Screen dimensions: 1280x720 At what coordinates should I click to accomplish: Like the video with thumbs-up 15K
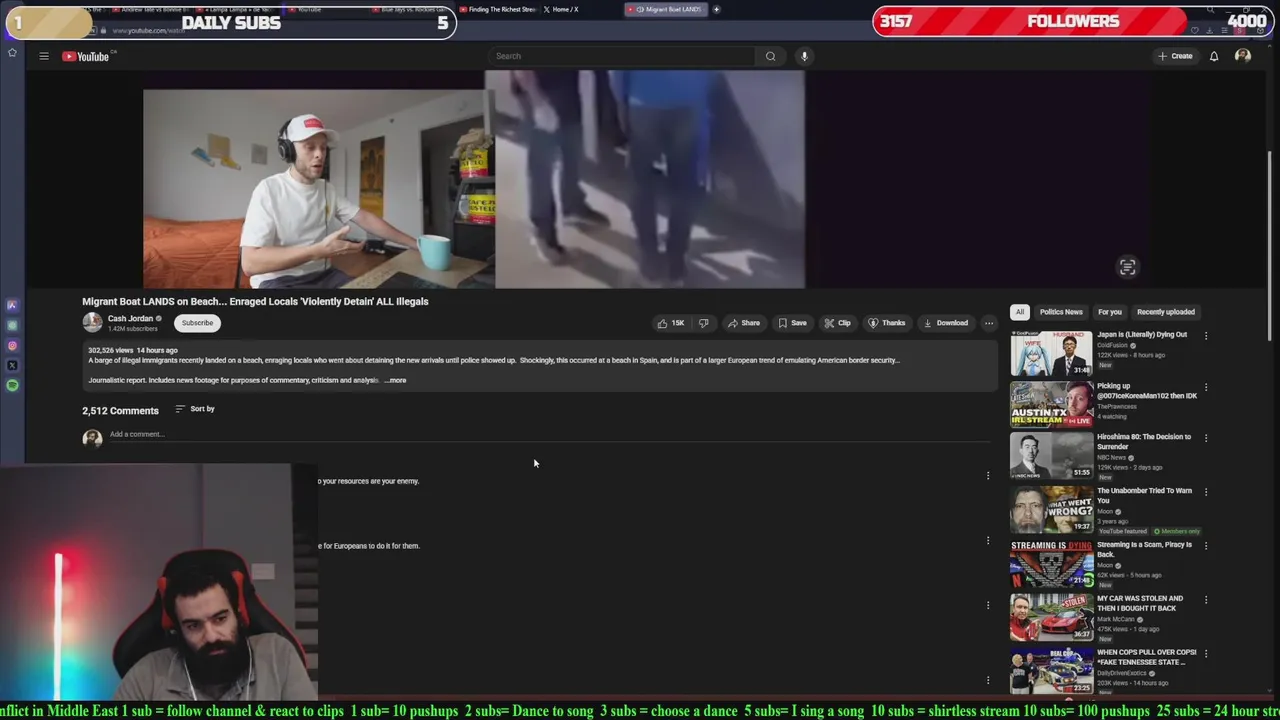(x=671, y=323)
